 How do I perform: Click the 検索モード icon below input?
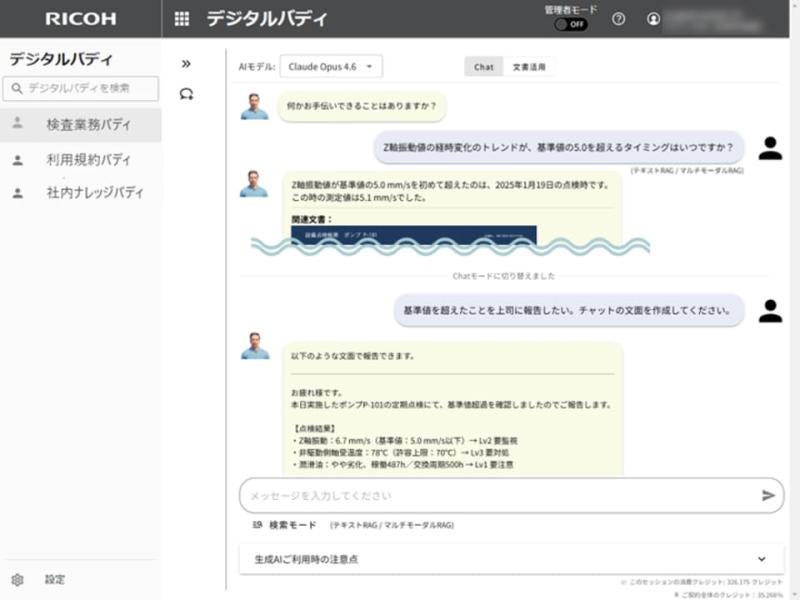coord(258,524)
